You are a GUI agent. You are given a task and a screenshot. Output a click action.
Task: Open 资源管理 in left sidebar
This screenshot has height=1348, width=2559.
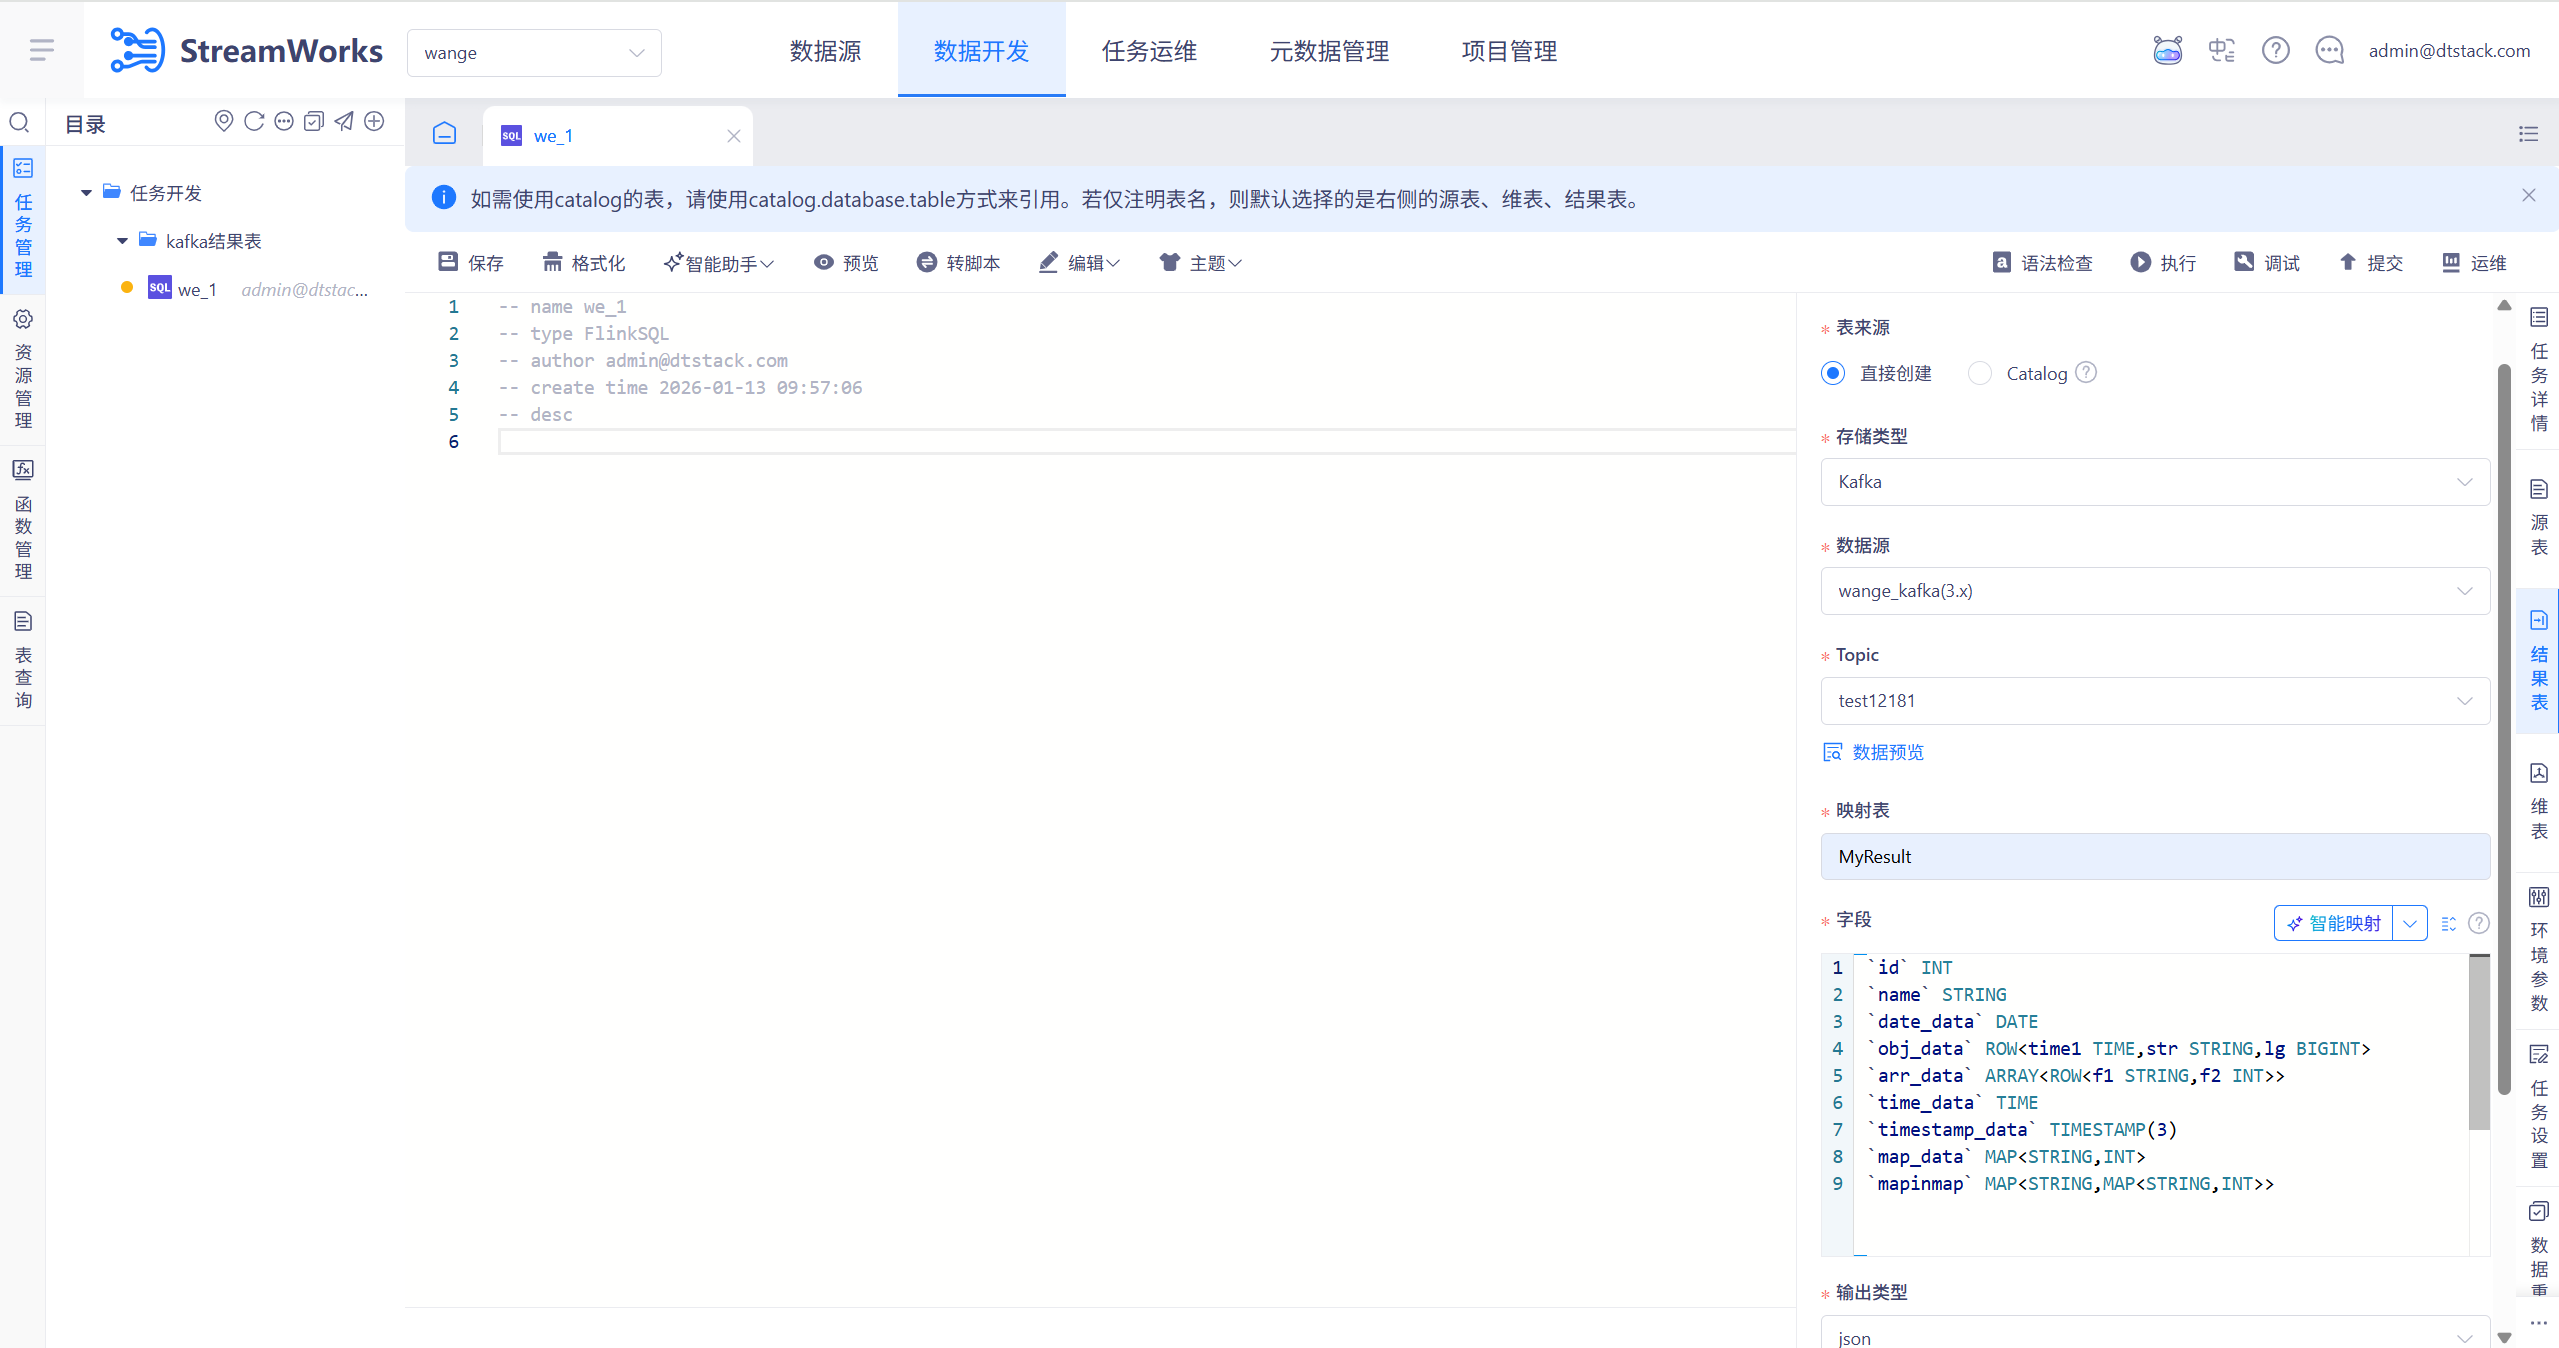[23, 369]
